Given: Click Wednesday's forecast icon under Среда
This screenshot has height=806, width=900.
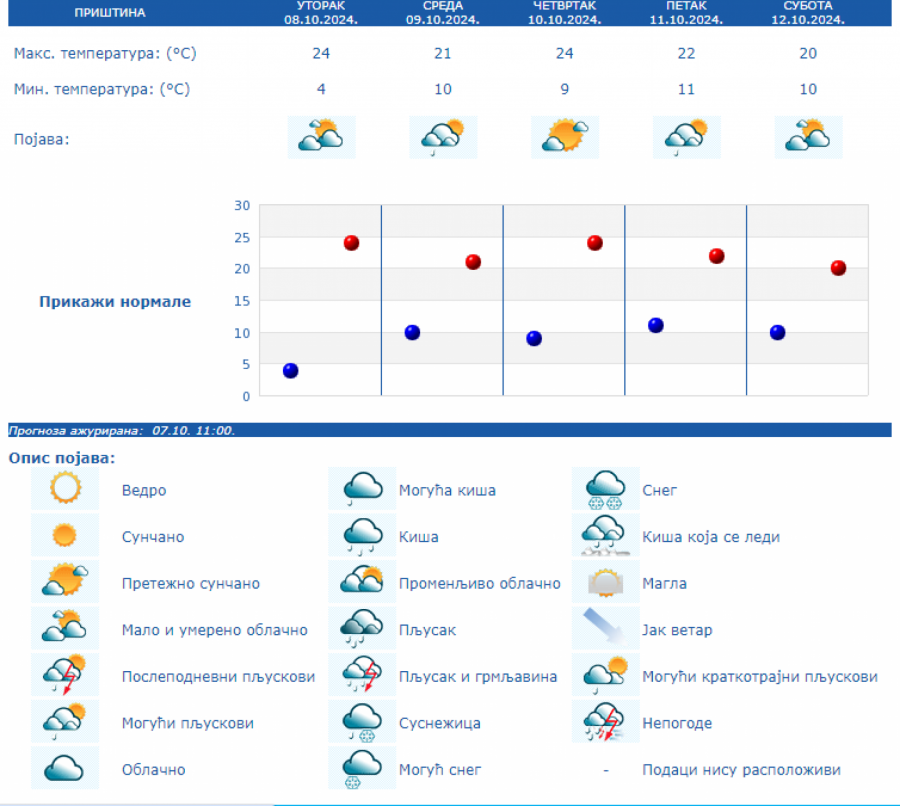Looking at the screenshot, I should pyautogui.click(x=443, y=137).
